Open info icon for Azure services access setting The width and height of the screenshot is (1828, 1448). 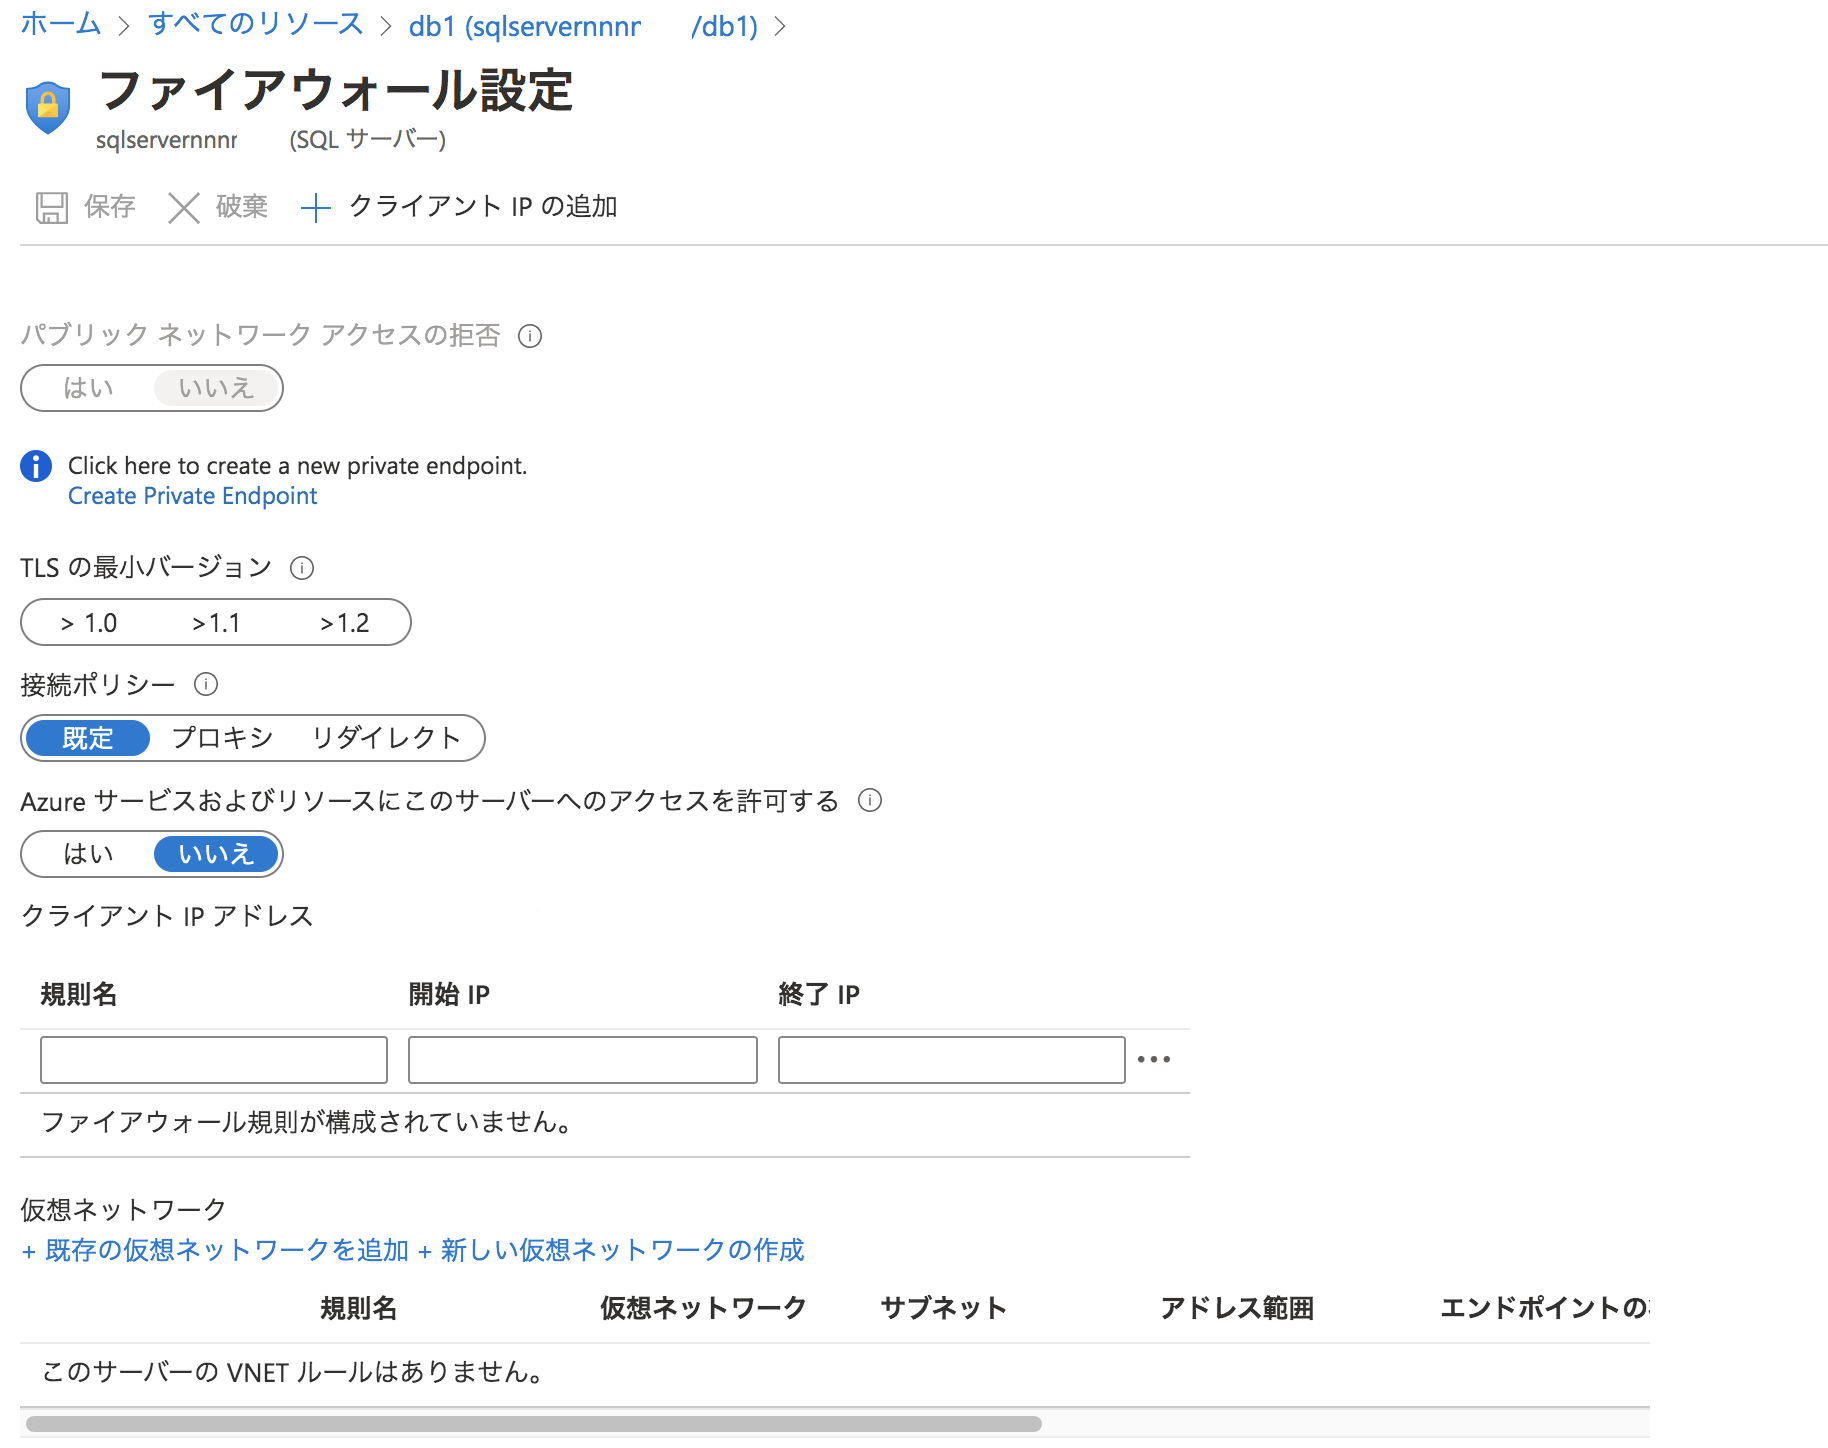pos(870,800)
